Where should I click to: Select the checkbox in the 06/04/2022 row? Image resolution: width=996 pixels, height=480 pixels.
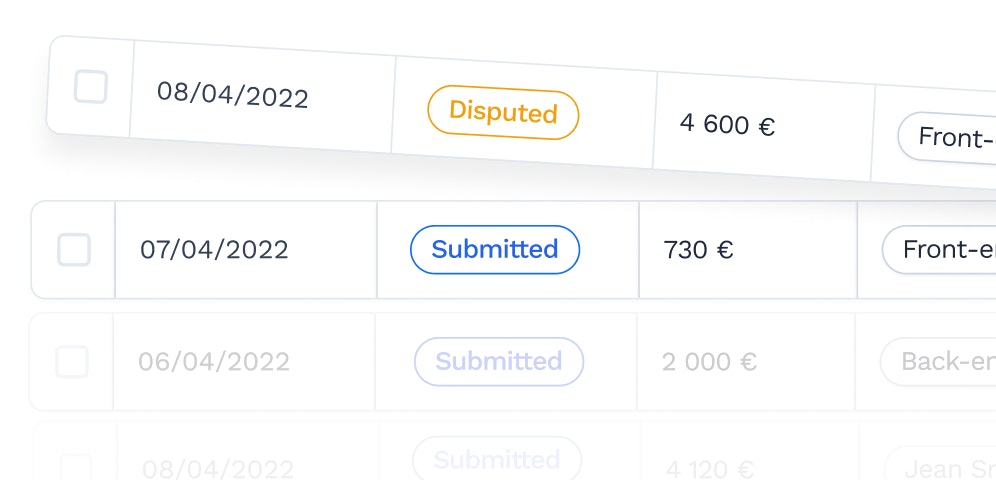tap(72, 362)
